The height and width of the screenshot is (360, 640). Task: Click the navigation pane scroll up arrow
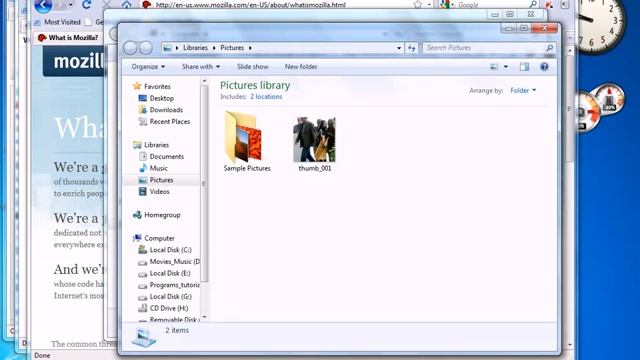[204, 81]
